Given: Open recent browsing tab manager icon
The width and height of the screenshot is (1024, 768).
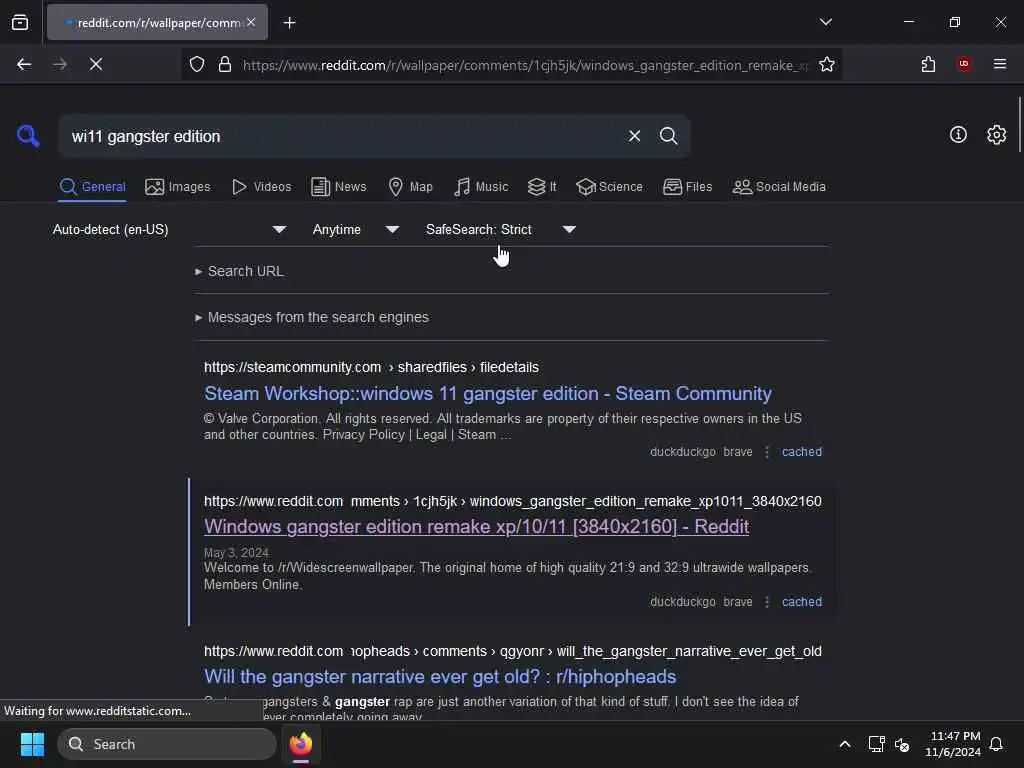Looking at the screenshot, I should [20, 22].
